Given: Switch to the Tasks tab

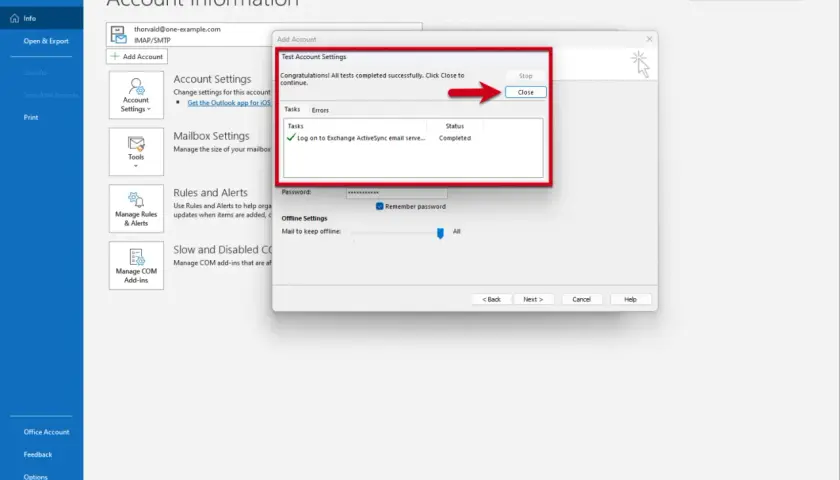Looking at the screenshot, I should coord(292,109).
